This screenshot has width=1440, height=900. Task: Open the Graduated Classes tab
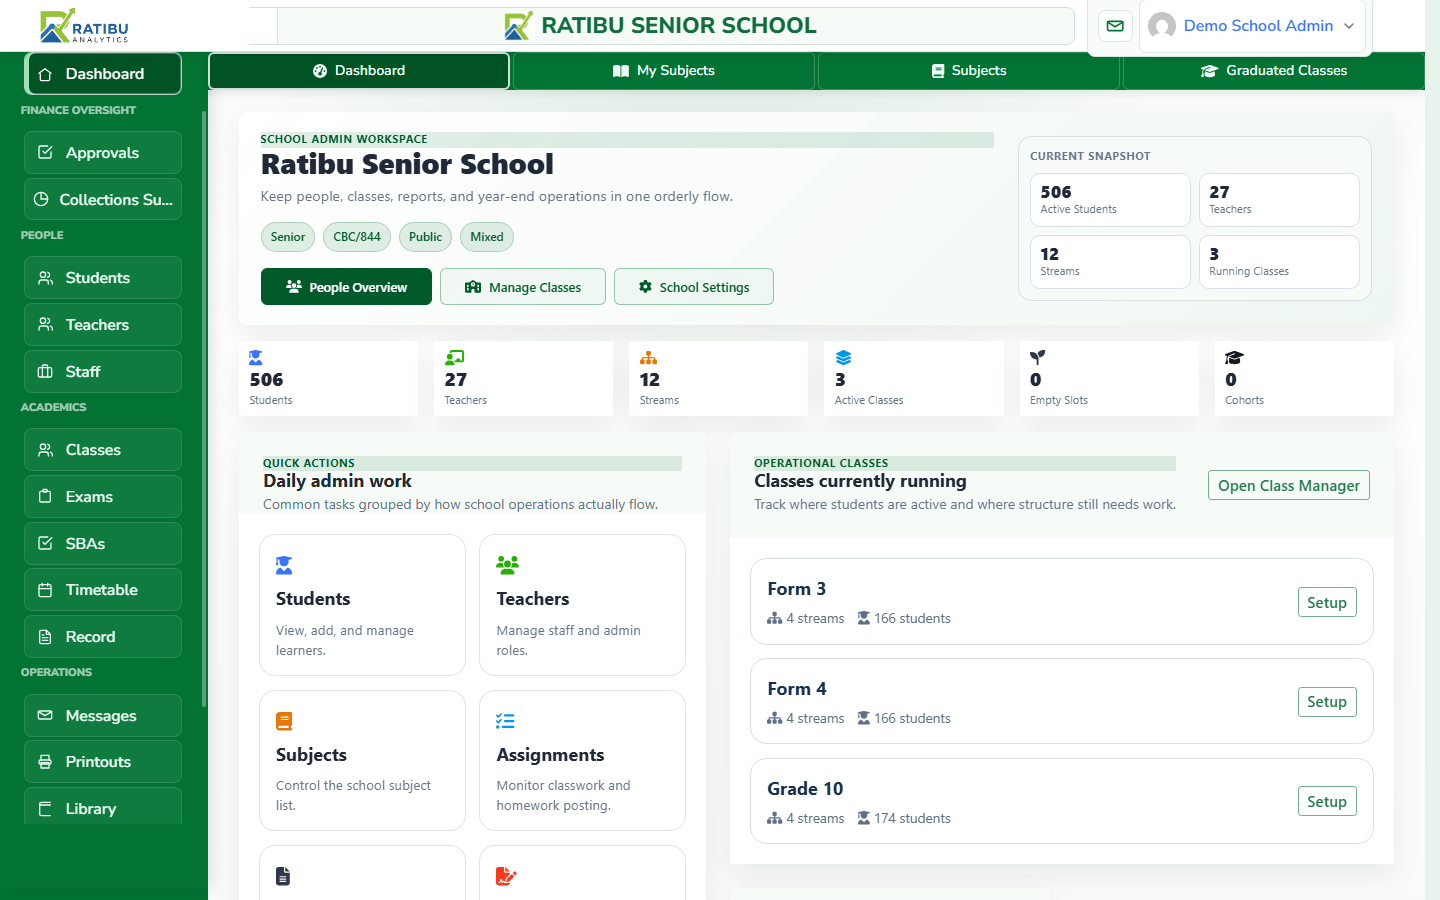click(1274, 71)
